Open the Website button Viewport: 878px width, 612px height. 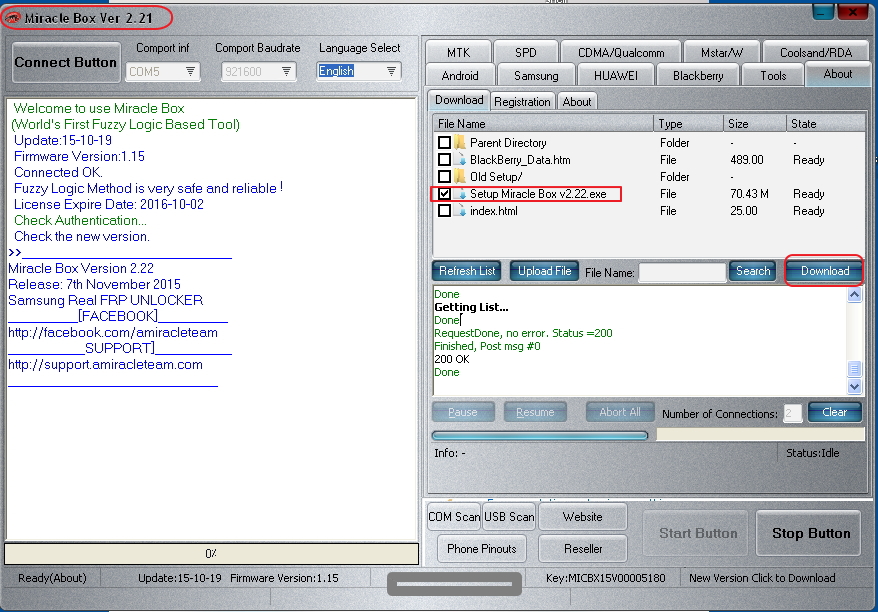coord(582,517)
